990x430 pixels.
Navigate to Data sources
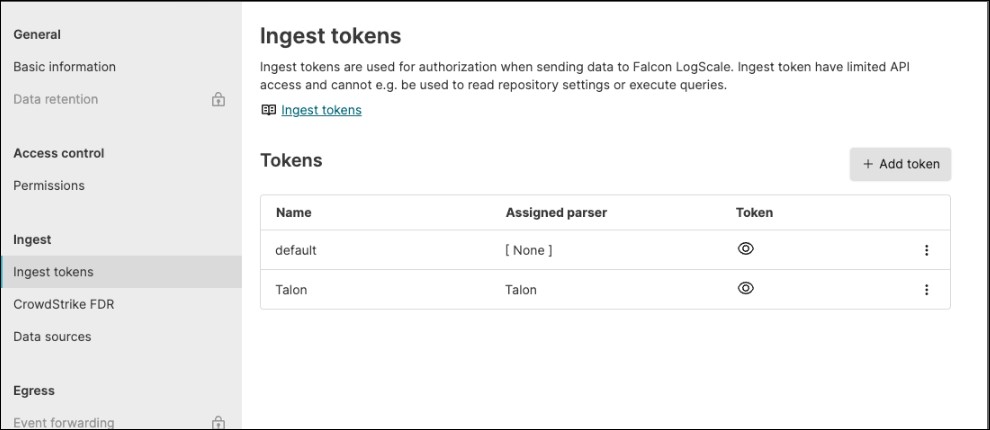(x=52, y=337)
